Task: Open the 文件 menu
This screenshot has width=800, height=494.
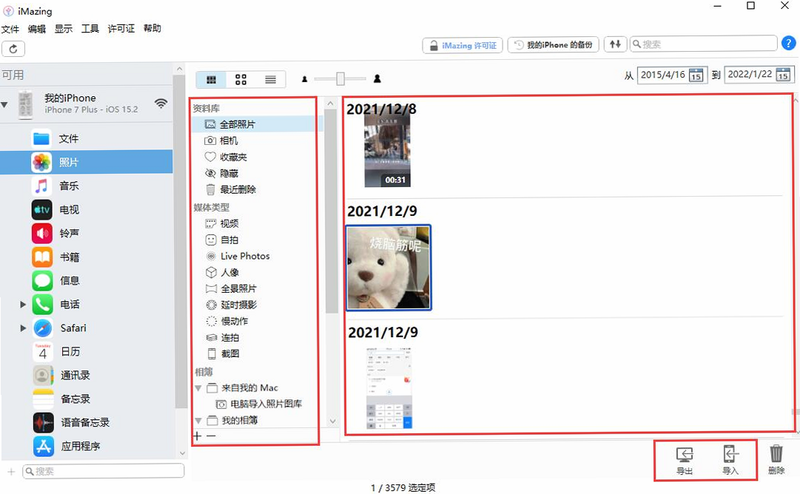Action: pyautogui.click(x=10, y=29)
